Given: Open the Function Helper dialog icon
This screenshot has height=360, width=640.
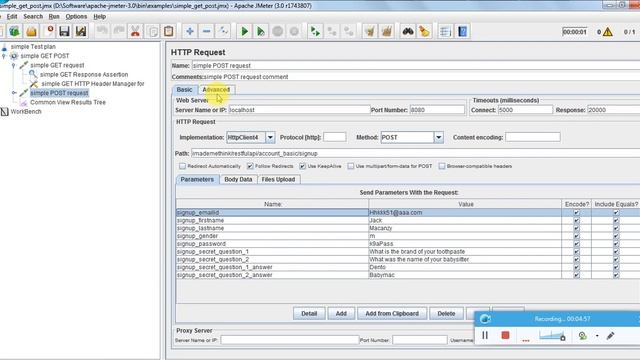Looking at the screenshot, I should (x=445, y=31).
